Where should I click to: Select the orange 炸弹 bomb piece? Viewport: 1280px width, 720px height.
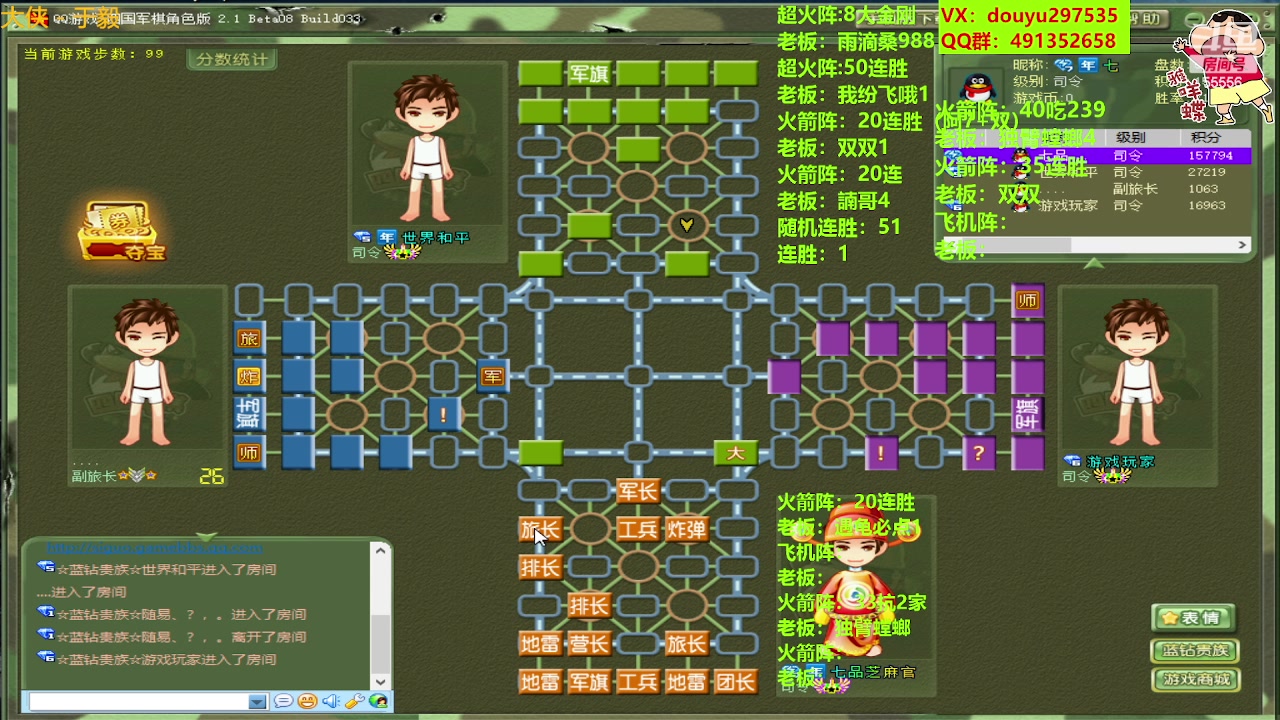[686, 529]
